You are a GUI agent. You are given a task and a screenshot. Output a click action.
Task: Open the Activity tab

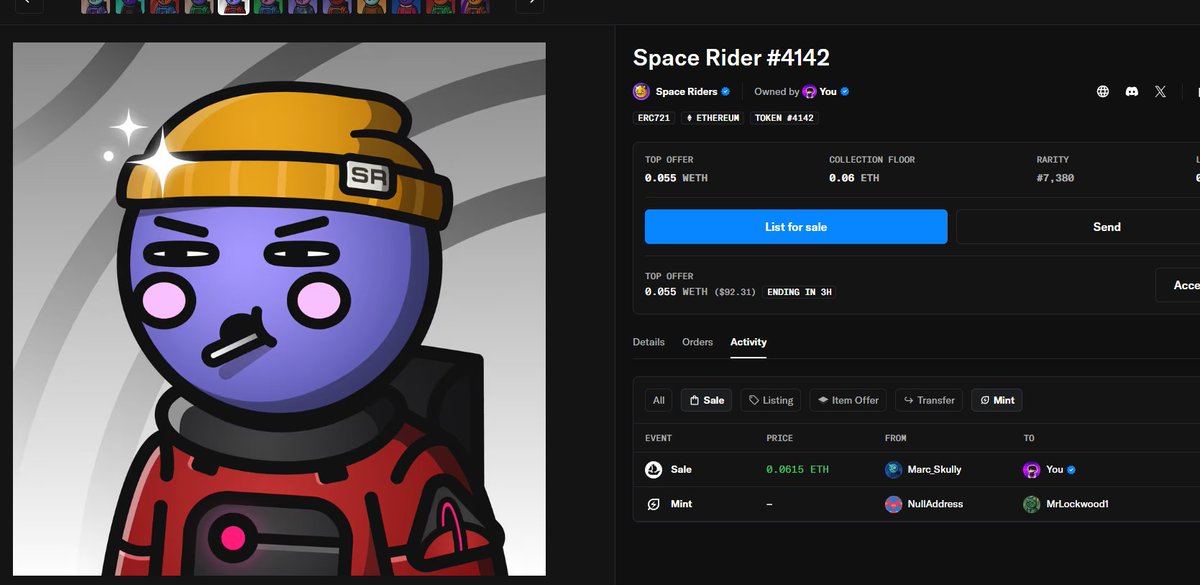pos(748,342)
